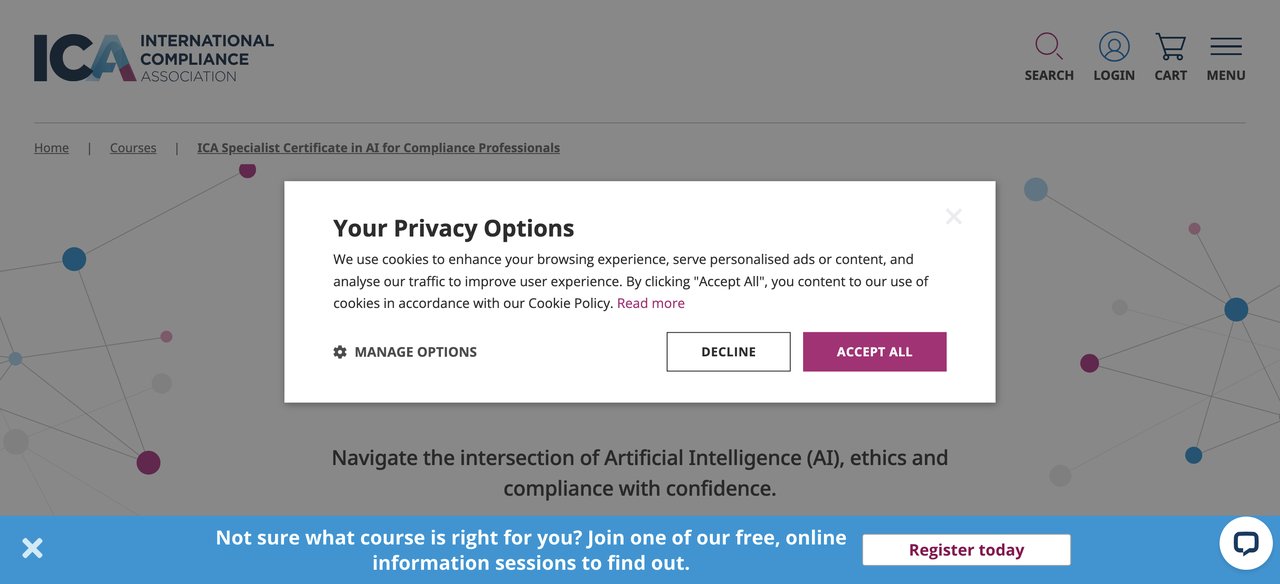Open the shopping cart icon
This screenshot has width=1280, height=584.
click(x=1169, y=45)
